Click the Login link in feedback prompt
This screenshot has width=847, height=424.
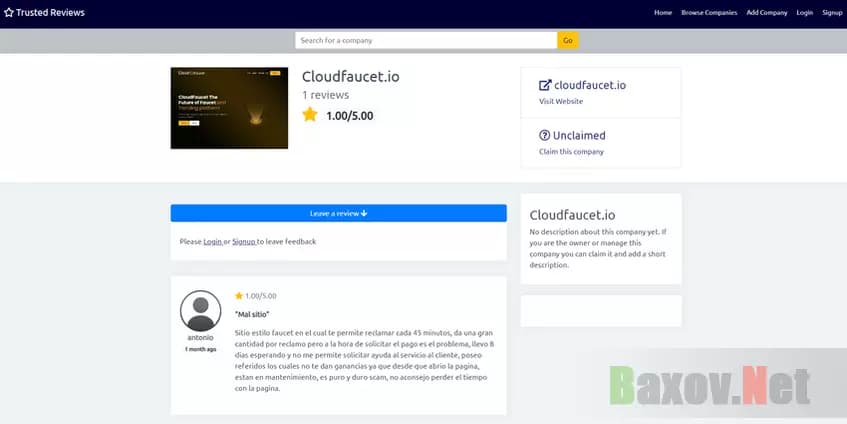point(212,241)
